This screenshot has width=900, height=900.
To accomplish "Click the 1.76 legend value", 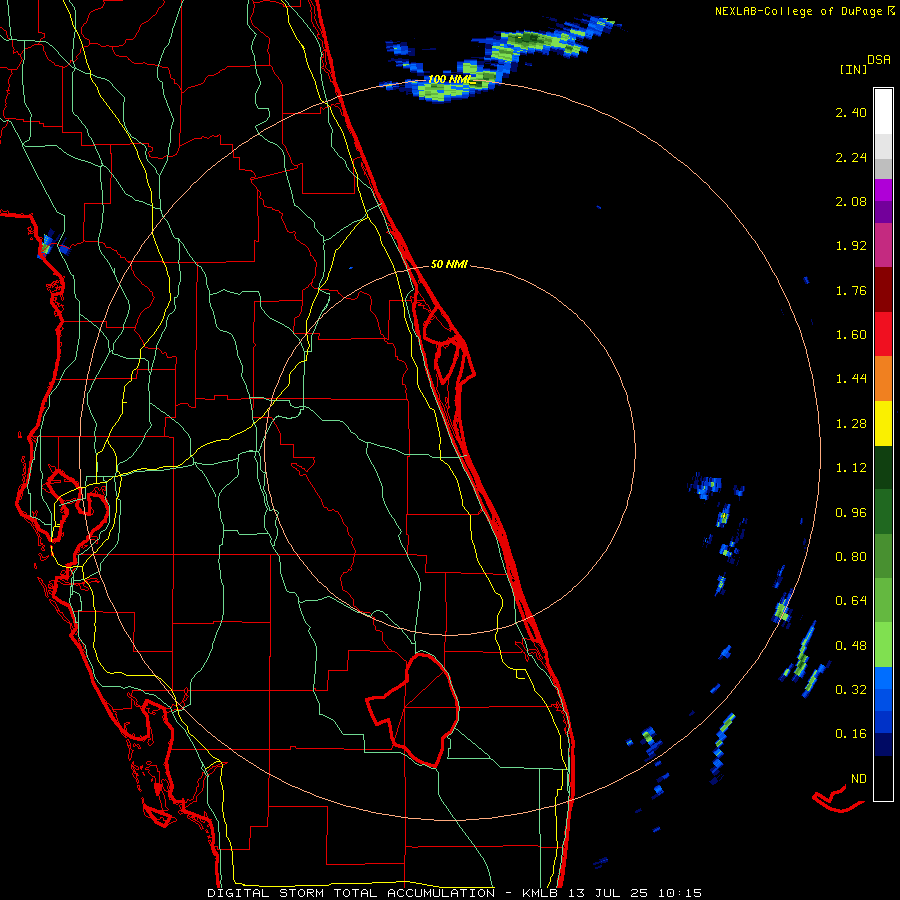I will pyautogui.click(x=851, y=290).
